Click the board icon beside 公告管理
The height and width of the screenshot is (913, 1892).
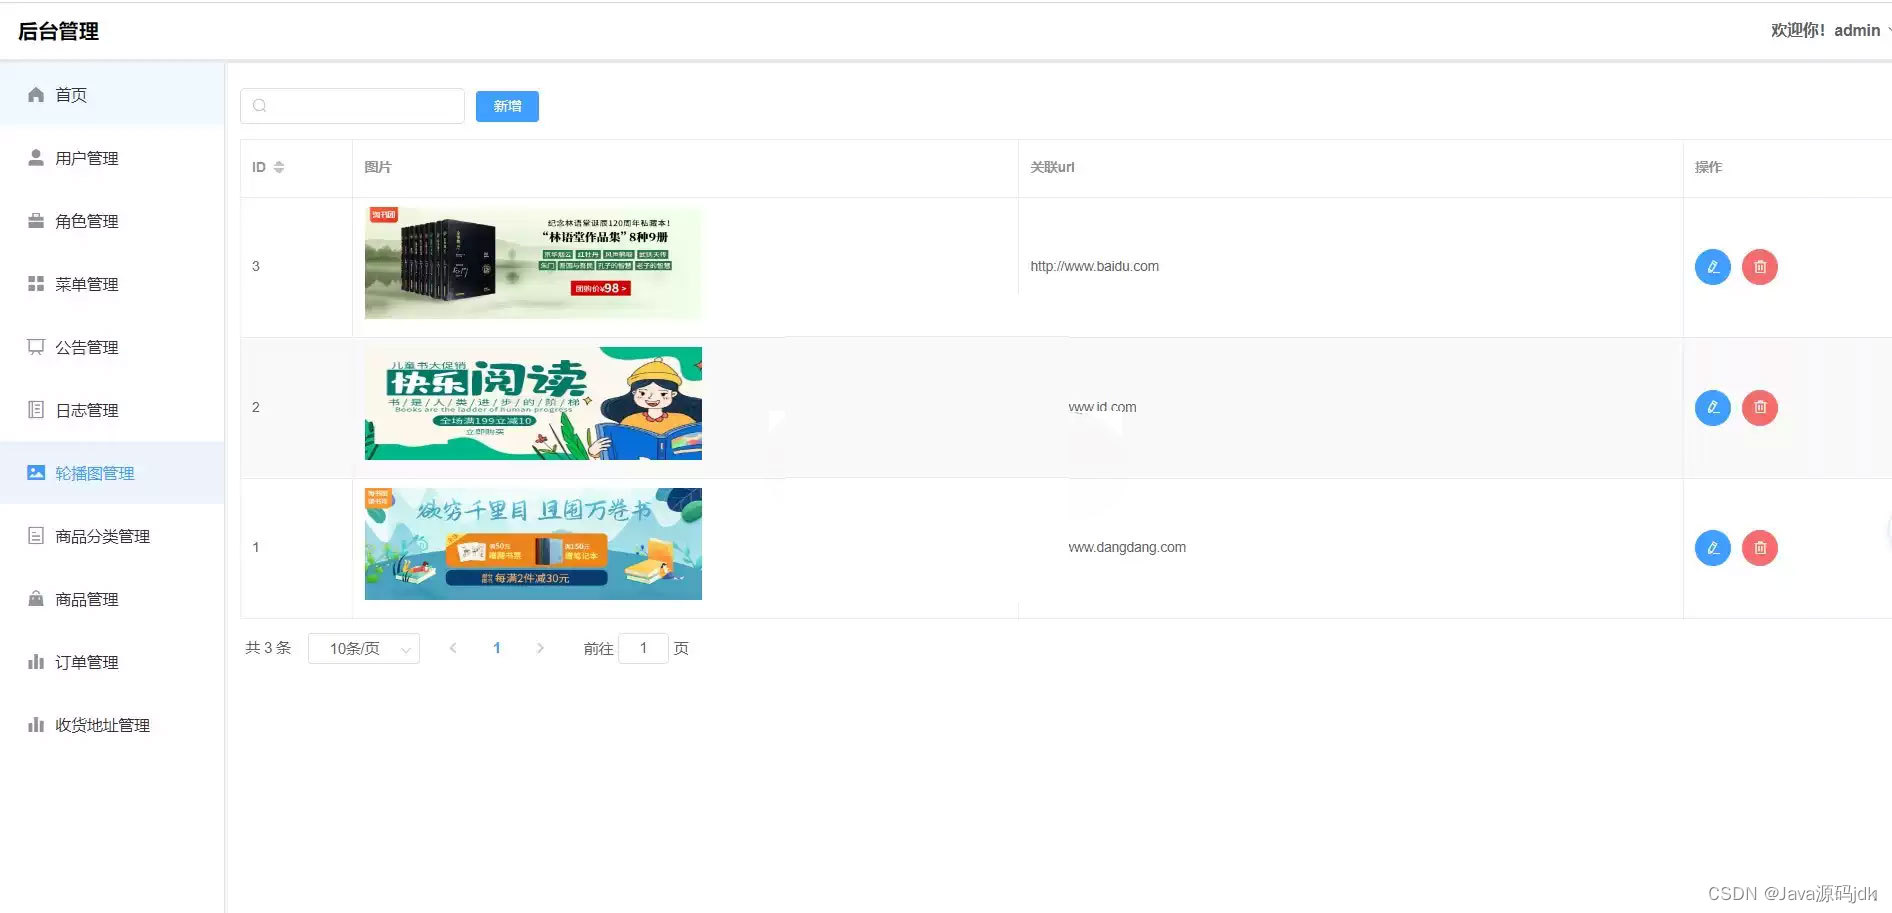pyautogui.click(x=36, y=347)
